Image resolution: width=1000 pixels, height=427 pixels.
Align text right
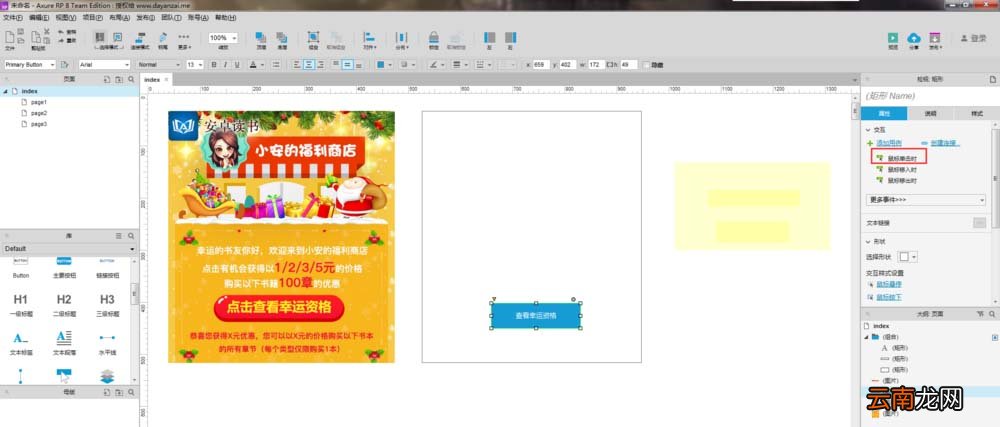321,64
